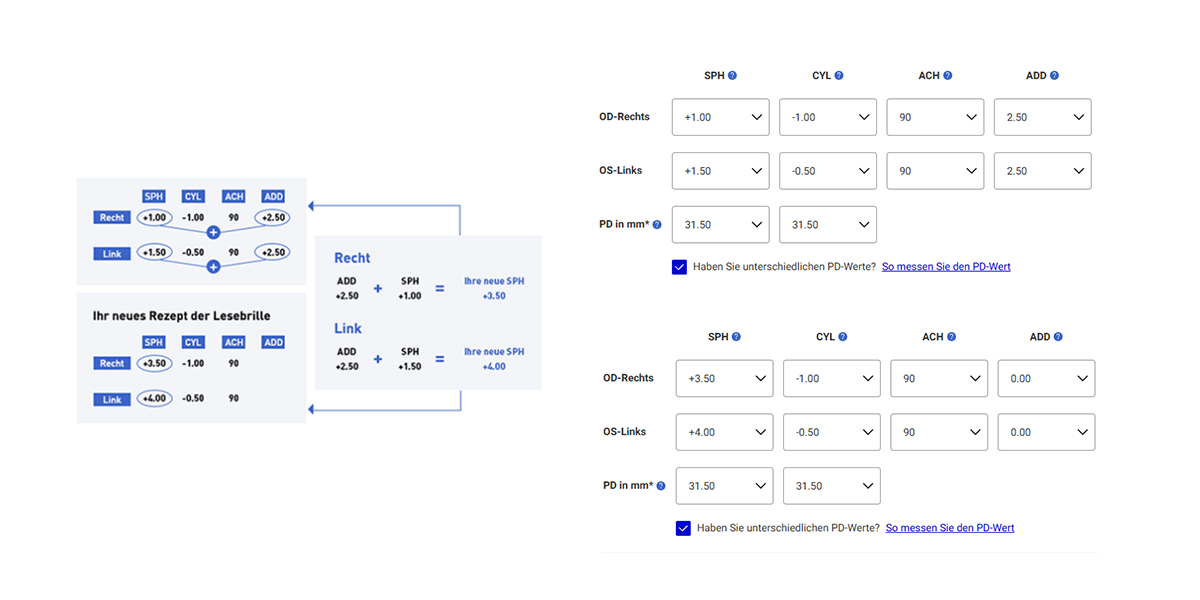The width and height of the screenshot is (1200, 600).
Task: Click the ADD help icon in lower form
Action: [1058, 337]
